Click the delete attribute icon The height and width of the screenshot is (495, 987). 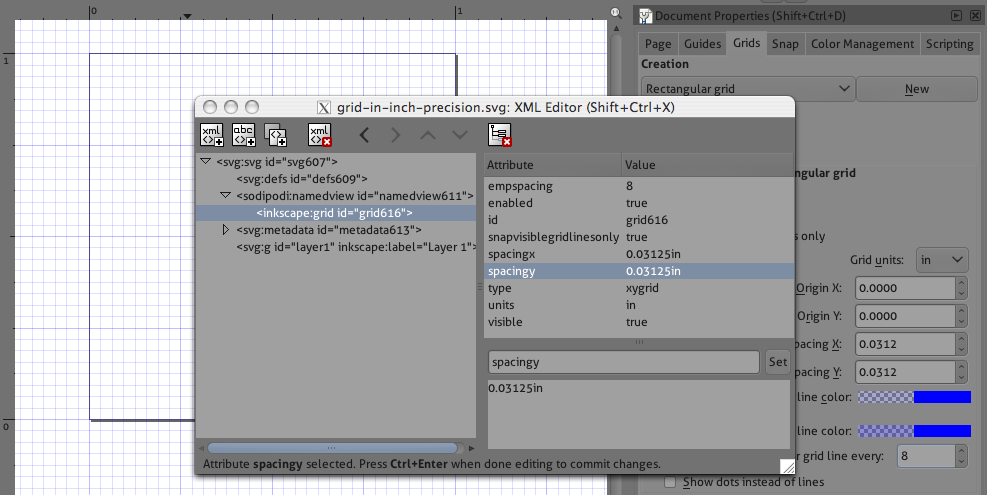click(500, 135)
